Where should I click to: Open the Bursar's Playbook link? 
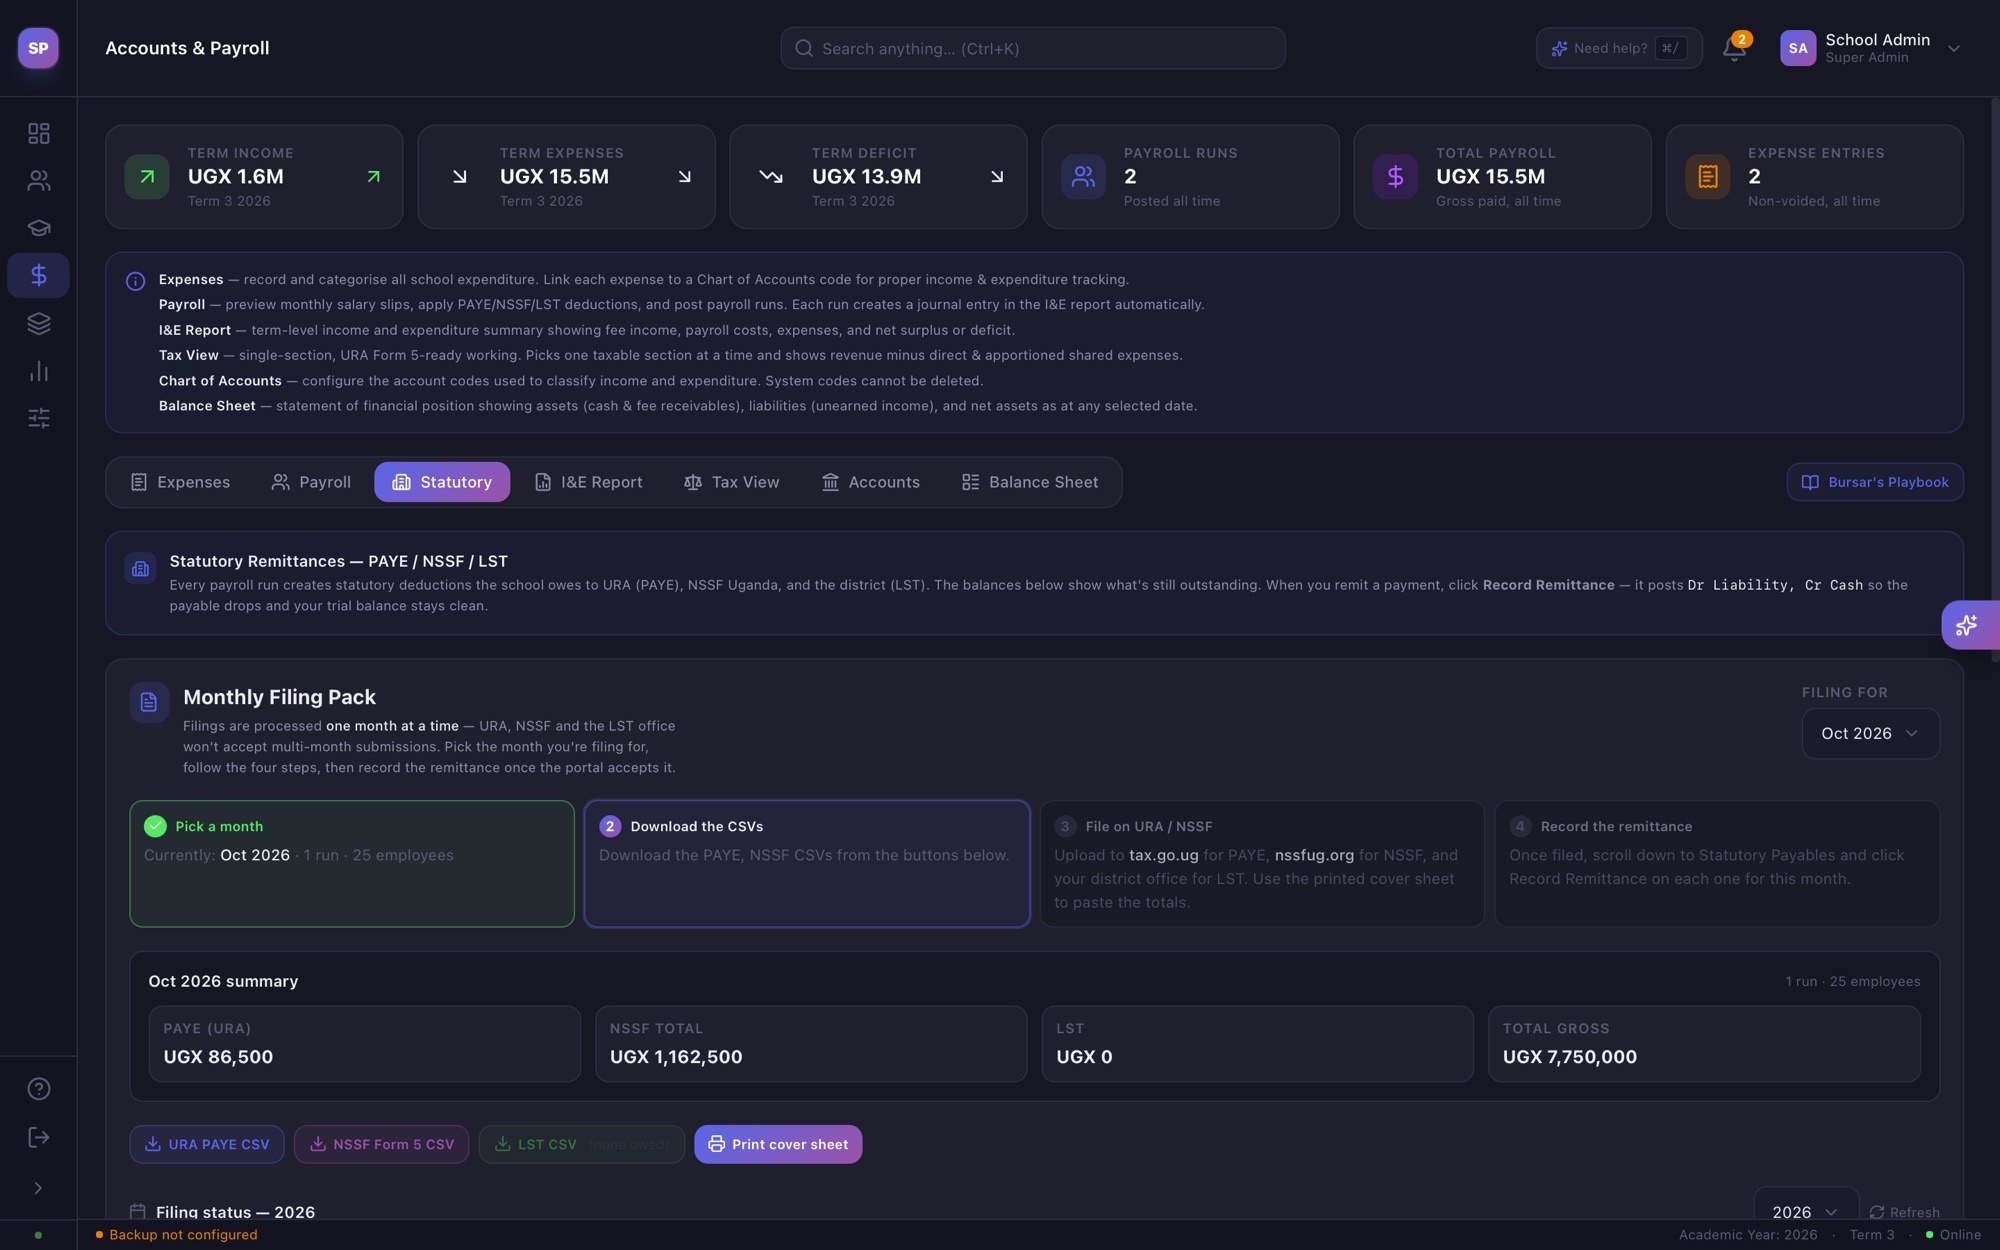pos(1875,482)
